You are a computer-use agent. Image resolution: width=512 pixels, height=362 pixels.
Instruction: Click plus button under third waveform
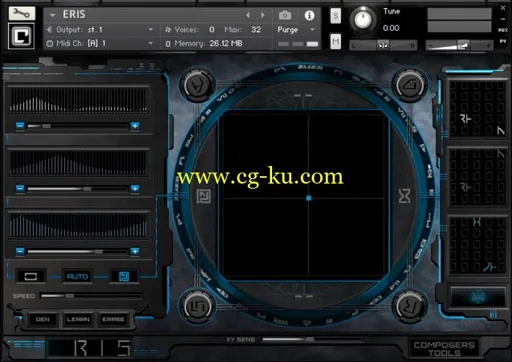(x=135, y=251)
